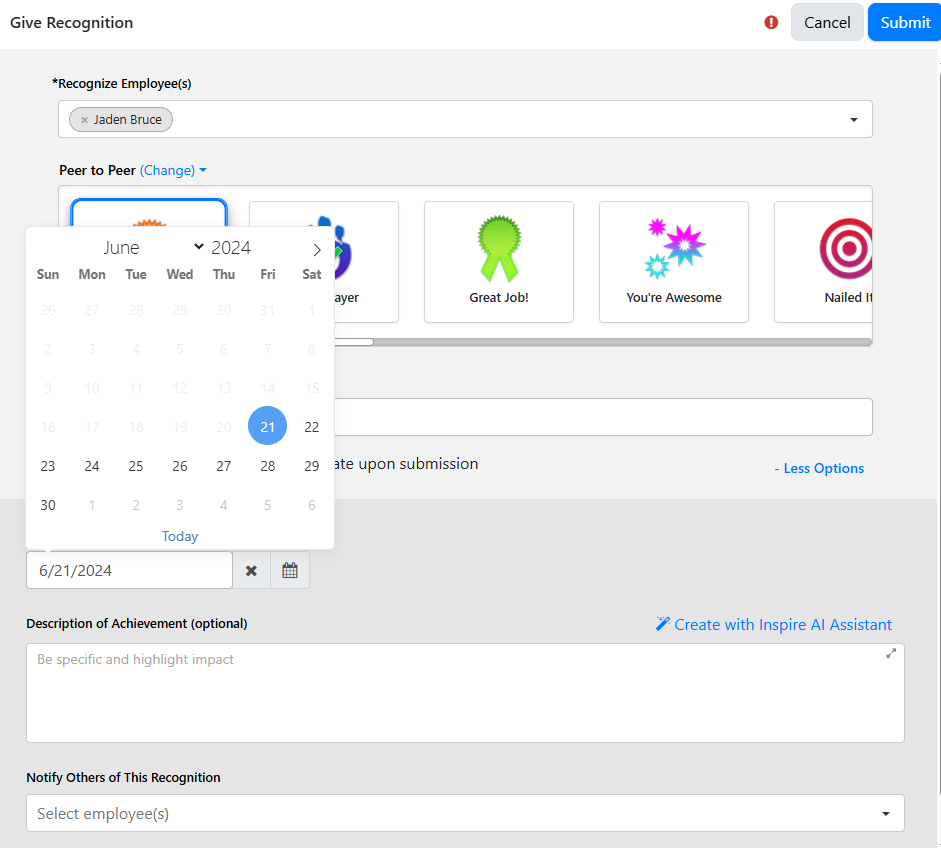
Task: Click the Cancel button
Action: 827,22
